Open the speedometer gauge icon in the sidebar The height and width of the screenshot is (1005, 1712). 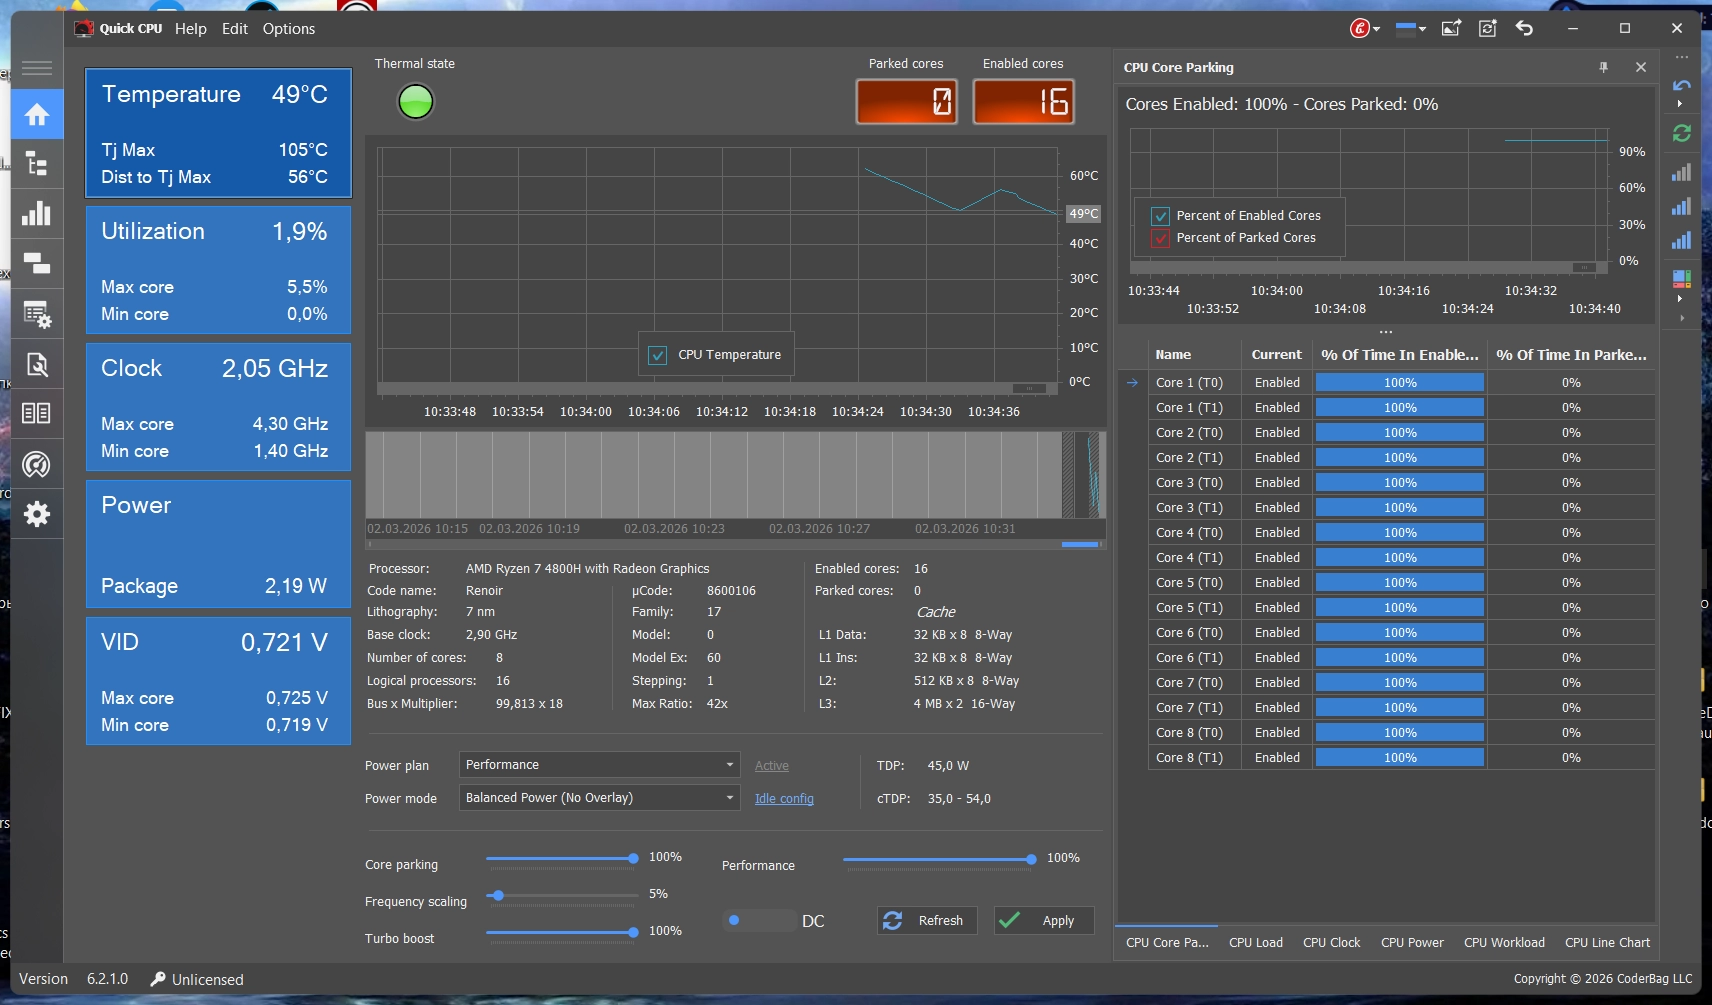[x=37, y=464]
